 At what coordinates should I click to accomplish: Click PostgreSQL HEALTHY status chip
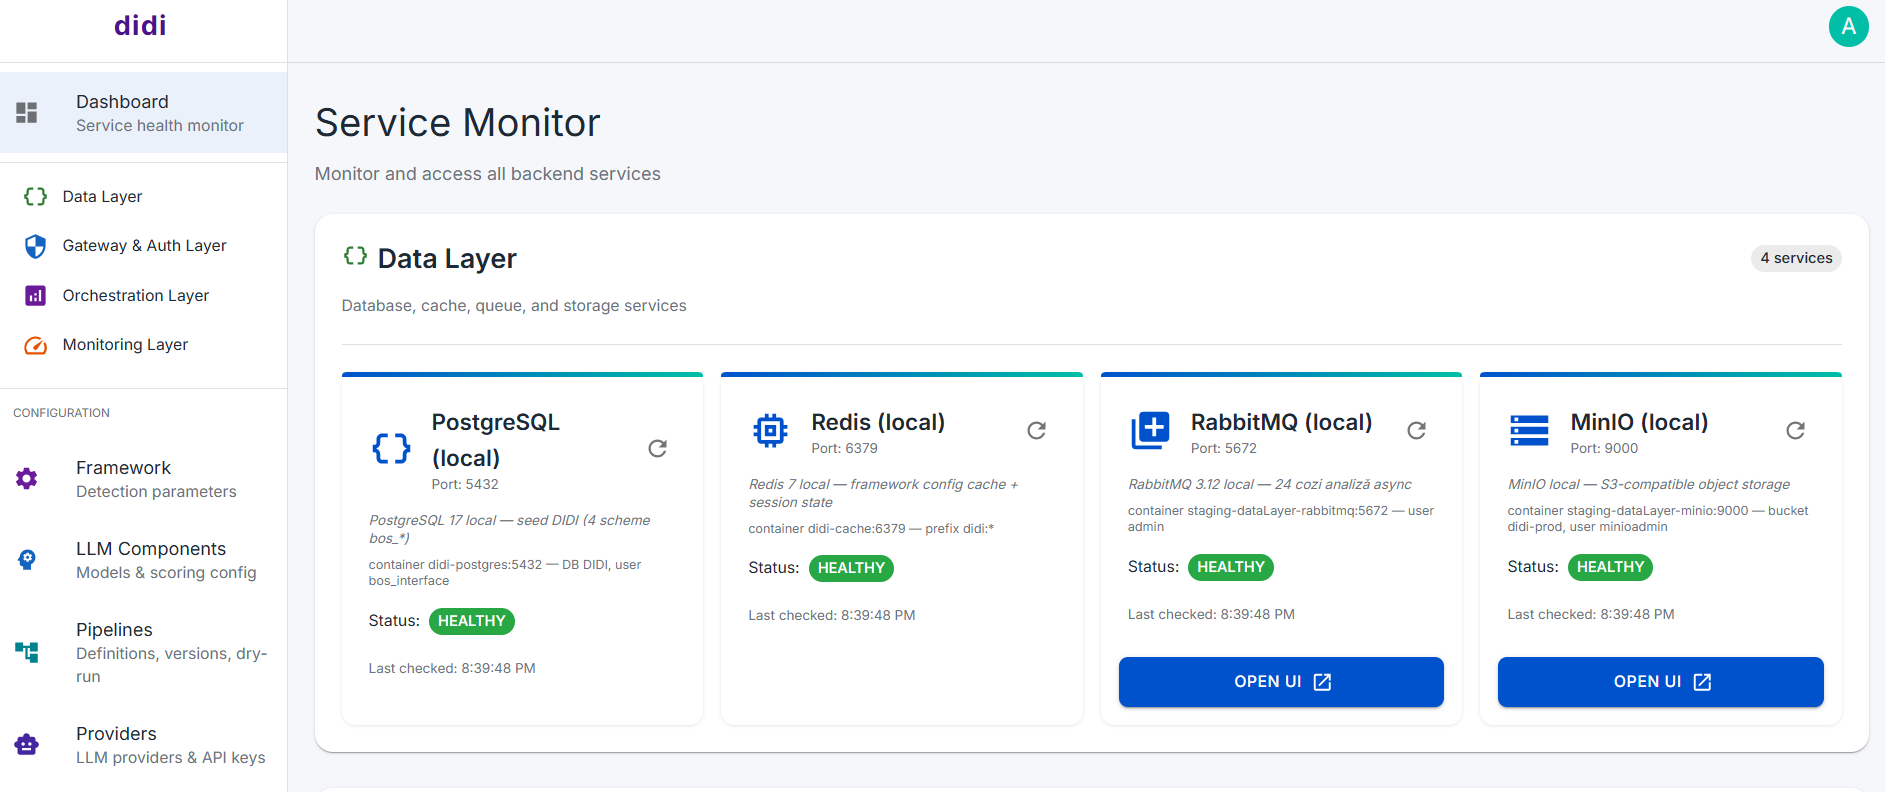(472, 621)
